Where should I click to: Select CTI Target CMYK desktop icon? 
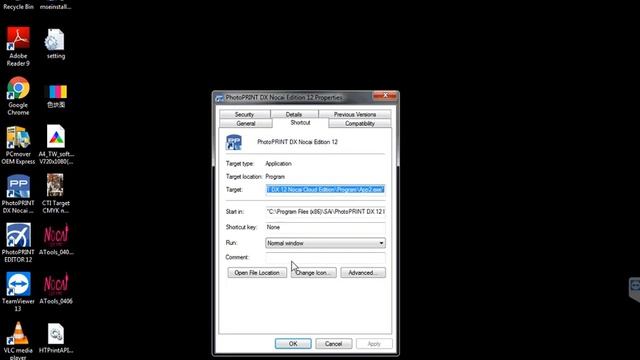(56, 194)
